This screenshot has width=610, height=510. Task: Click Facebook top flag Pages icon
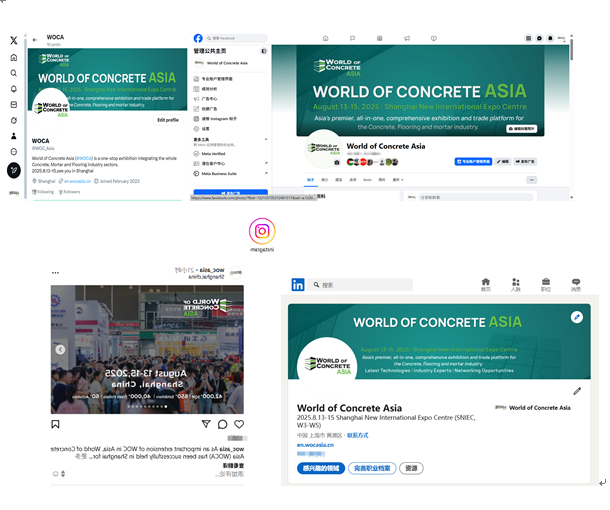pos(352,38)
